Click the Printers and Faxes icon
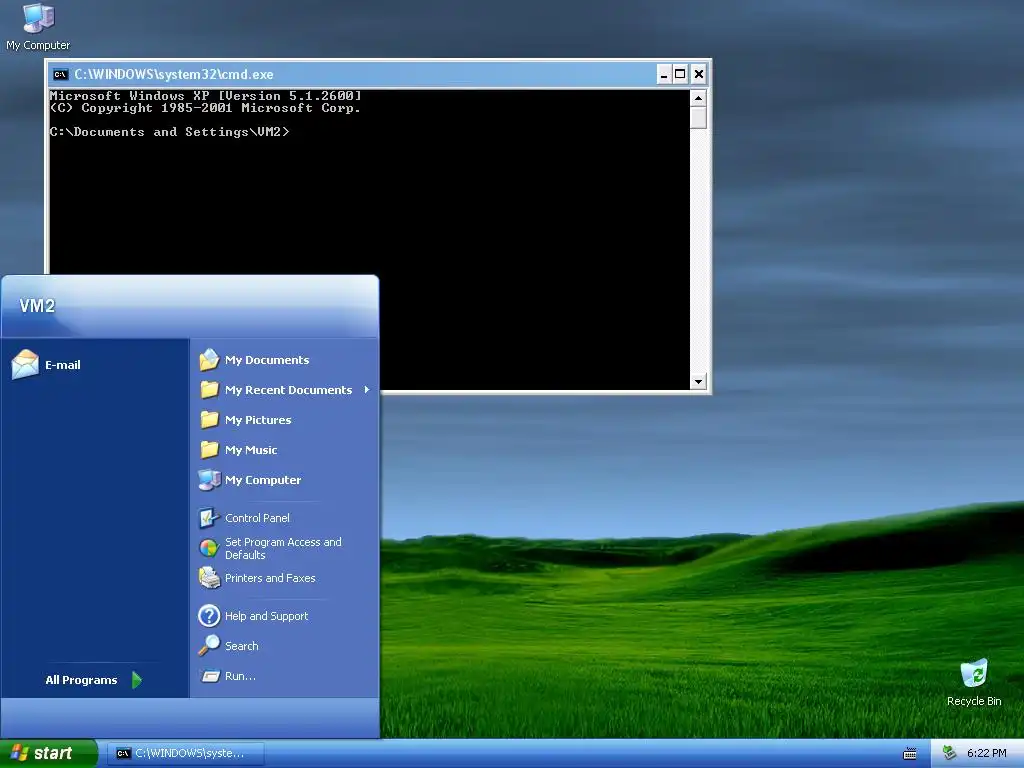 tap(209, 578)
